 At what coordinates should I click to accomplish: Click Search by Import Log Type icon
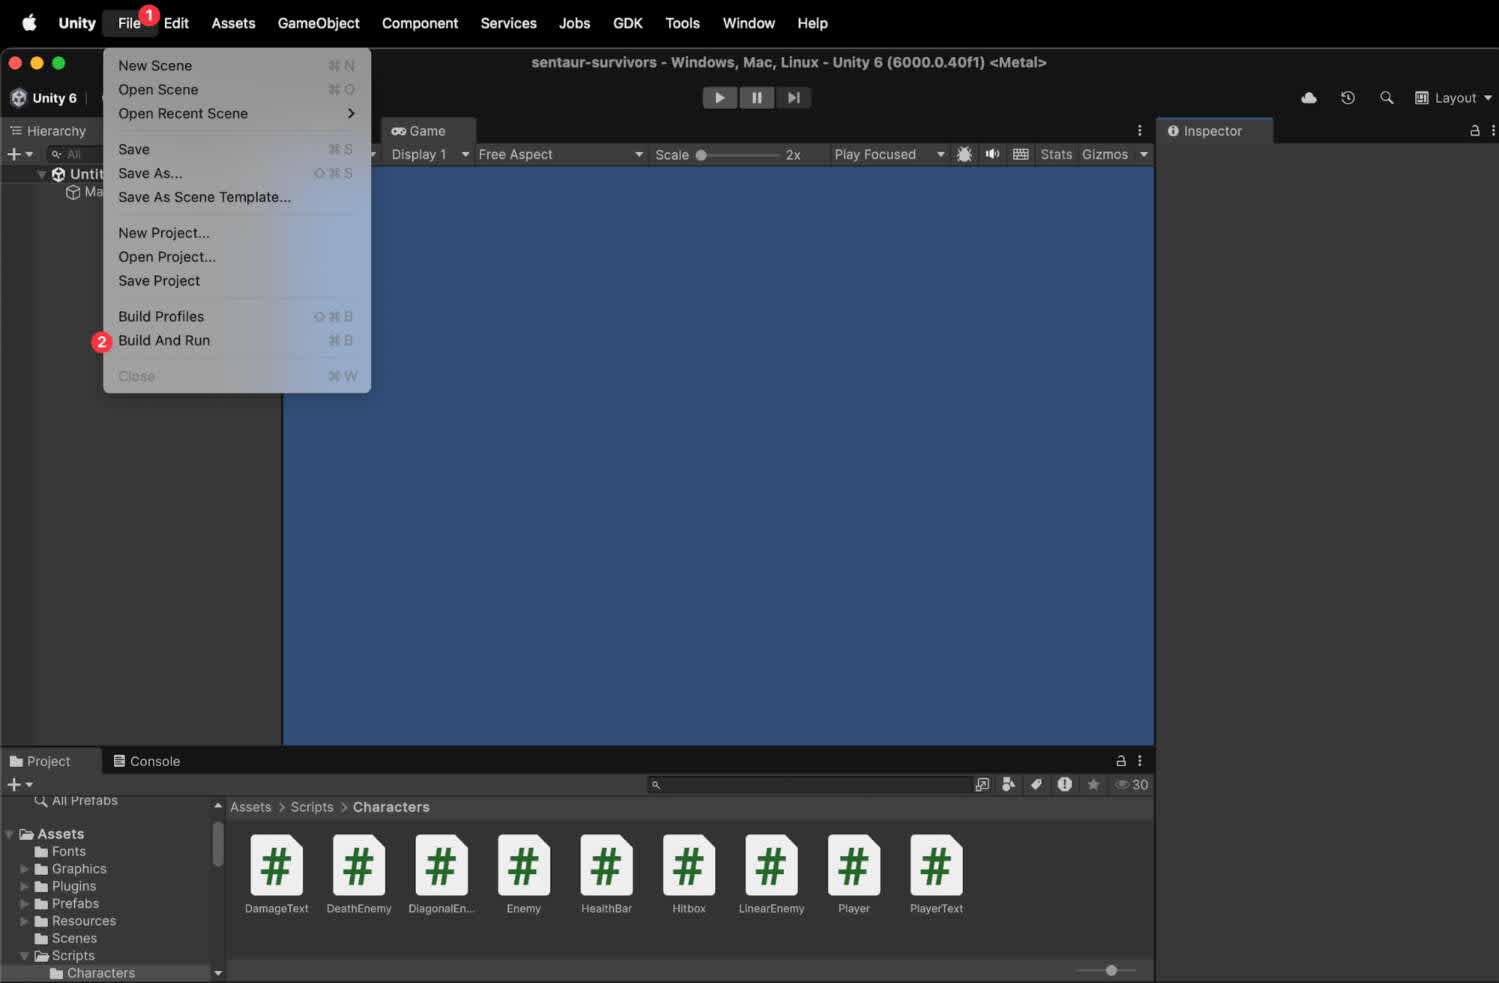[x=1064, y=785]
